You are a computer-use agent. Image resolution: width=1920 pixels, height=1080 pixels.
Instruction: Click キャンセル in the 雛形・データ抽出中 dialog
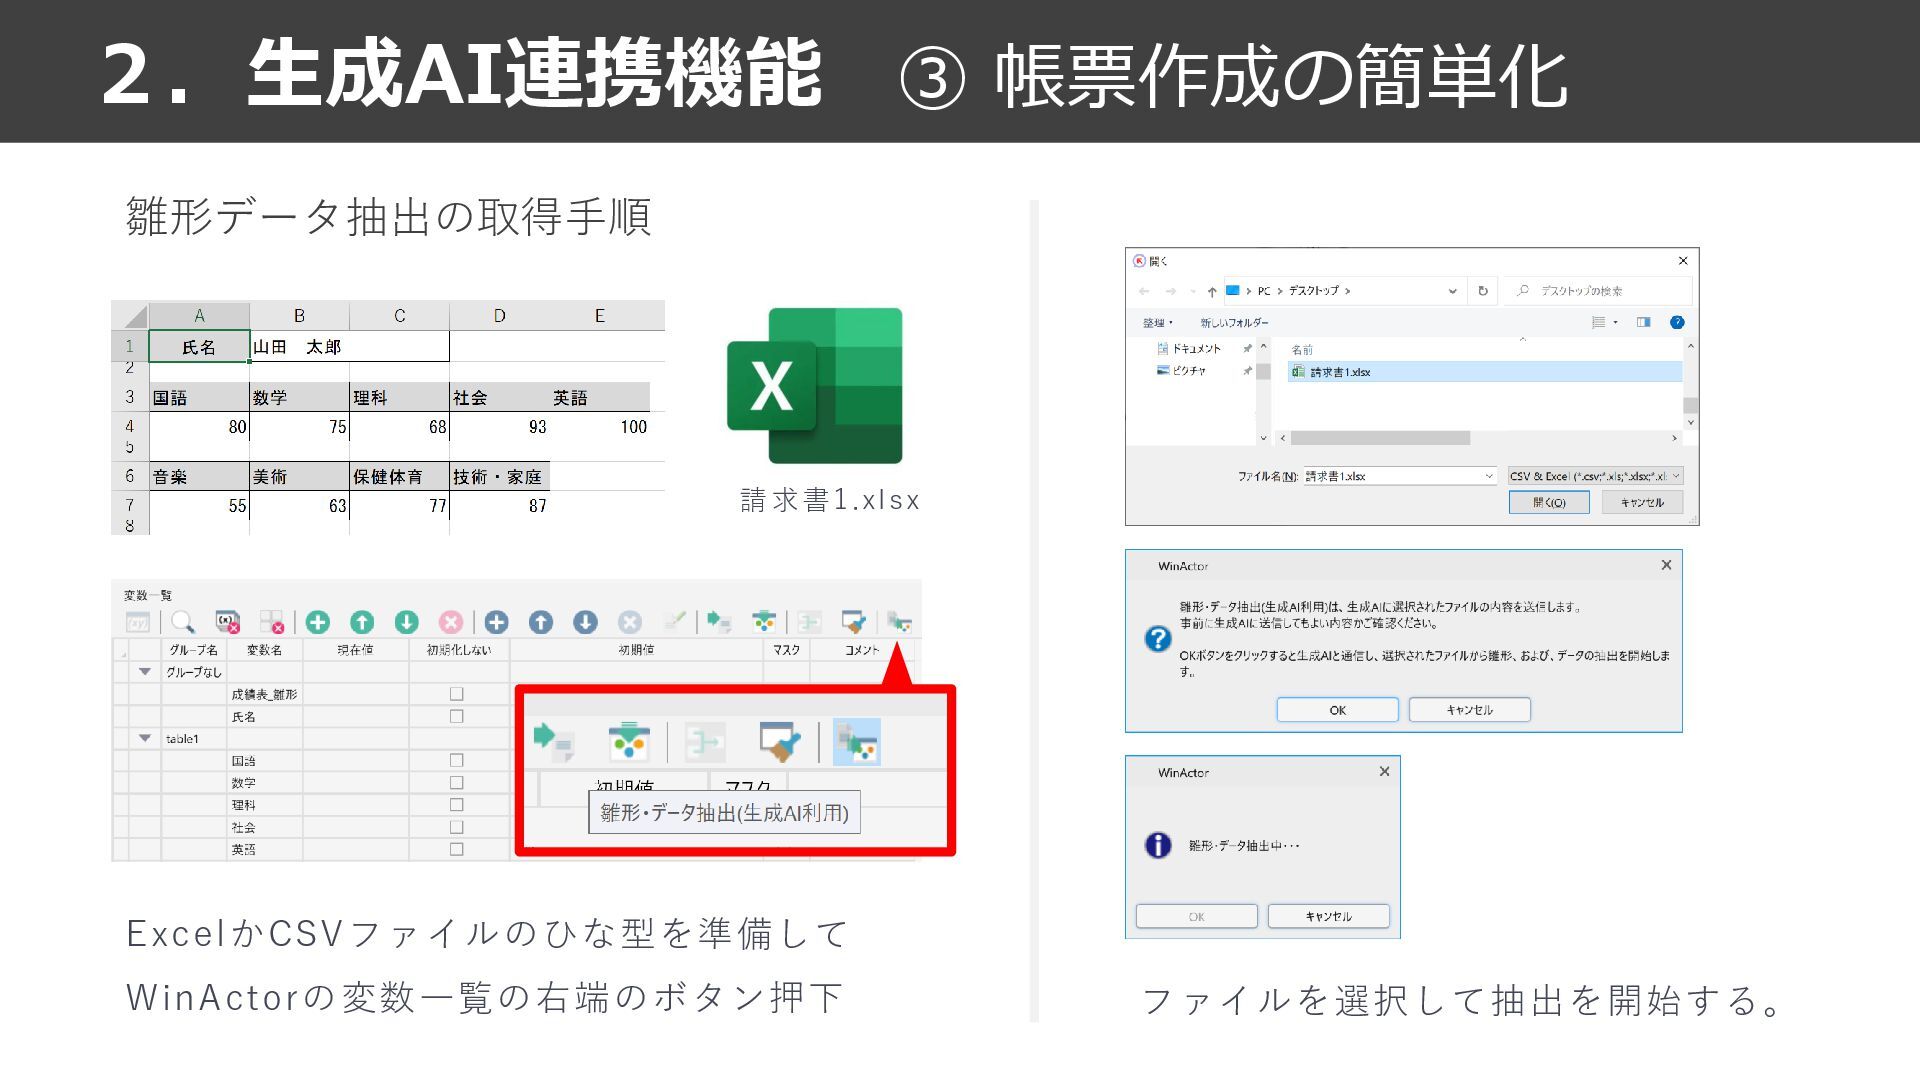click(1329, 916)
